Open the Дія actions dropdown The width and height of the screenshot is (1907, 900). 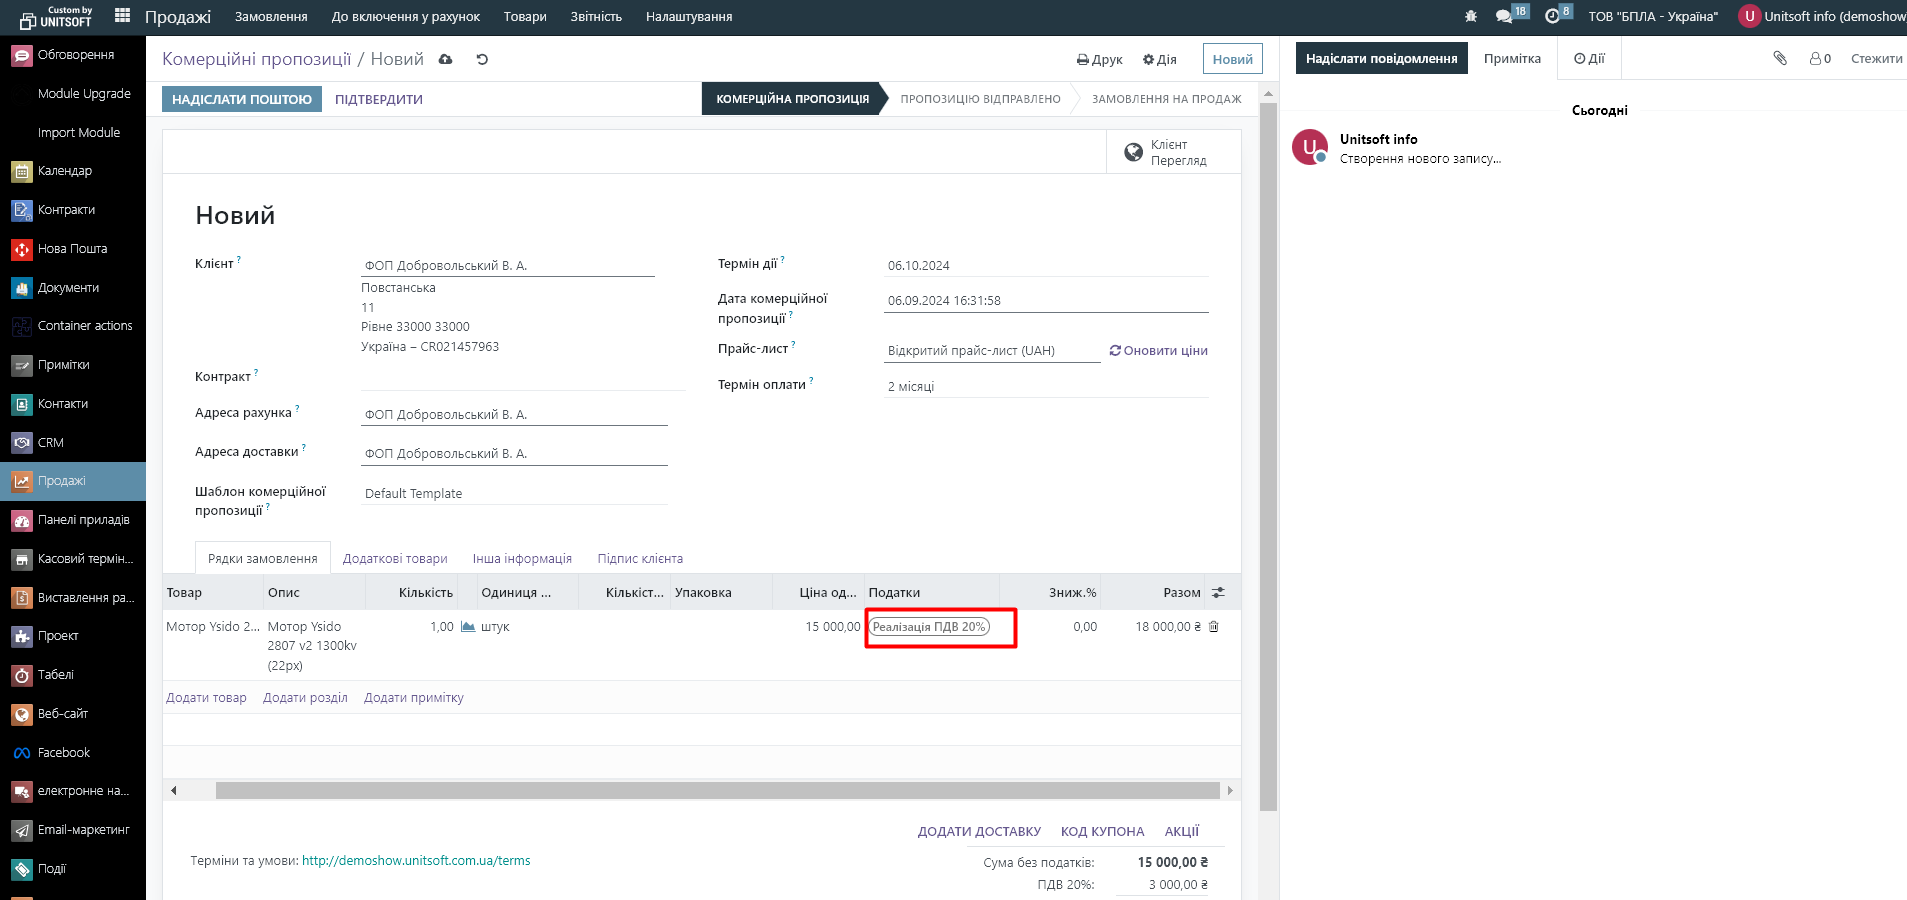click(x=1160, y=59)
